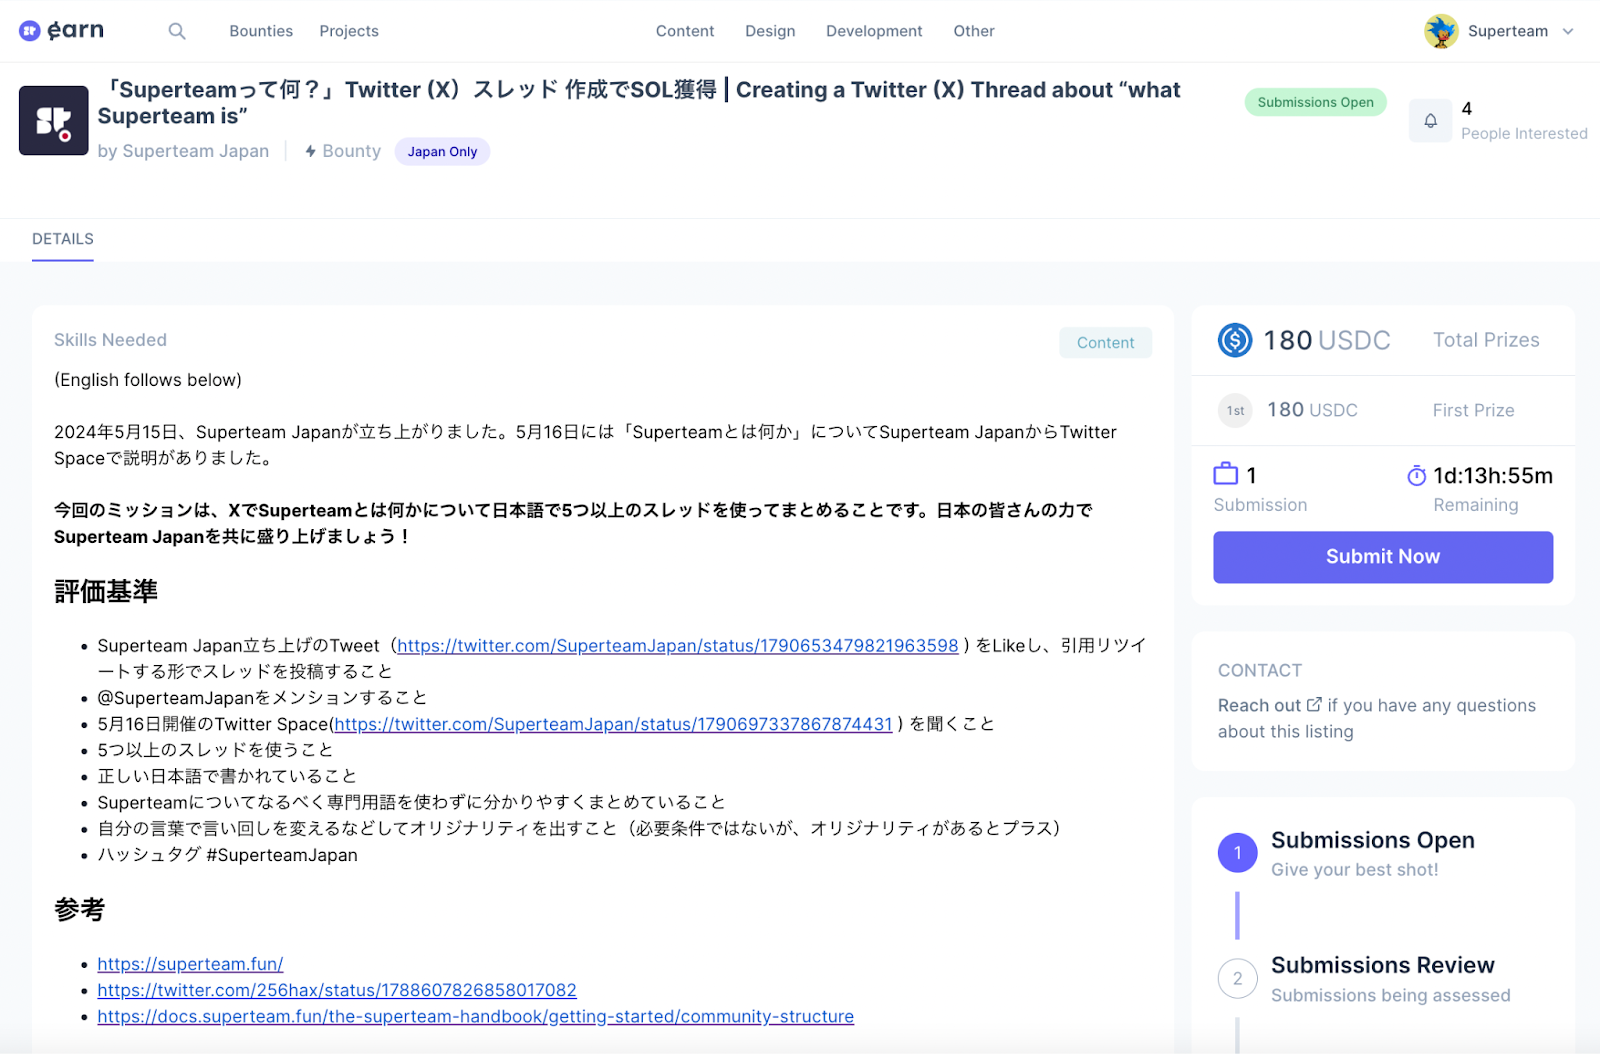
Task: Select the Content category
Action: click(685, 31)
